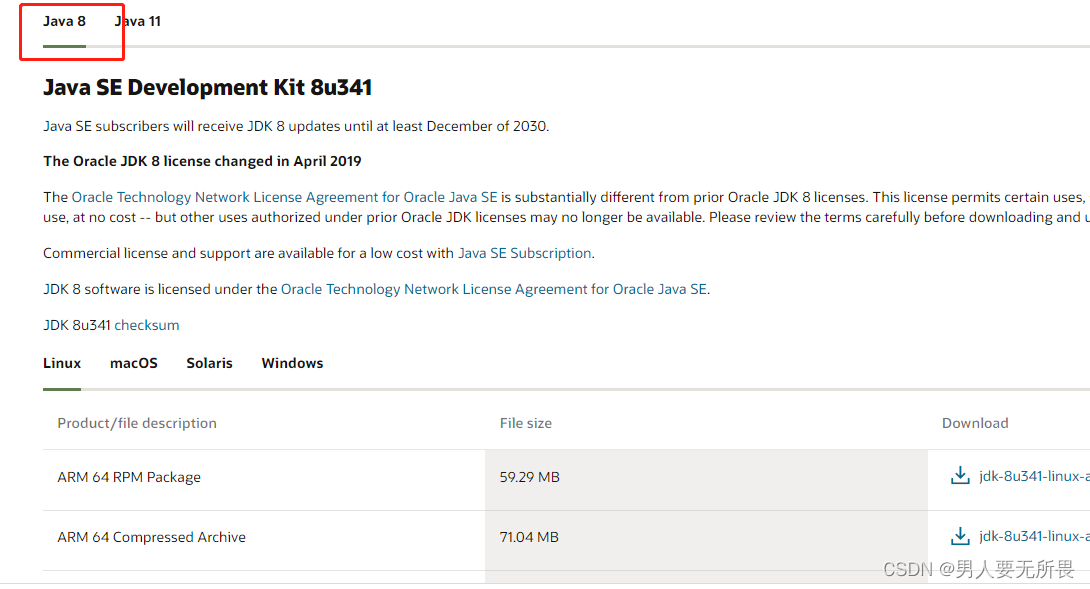Click the 'Product/file description' column header
Screen dimensions: 1090x589
[x=137, y=423]
